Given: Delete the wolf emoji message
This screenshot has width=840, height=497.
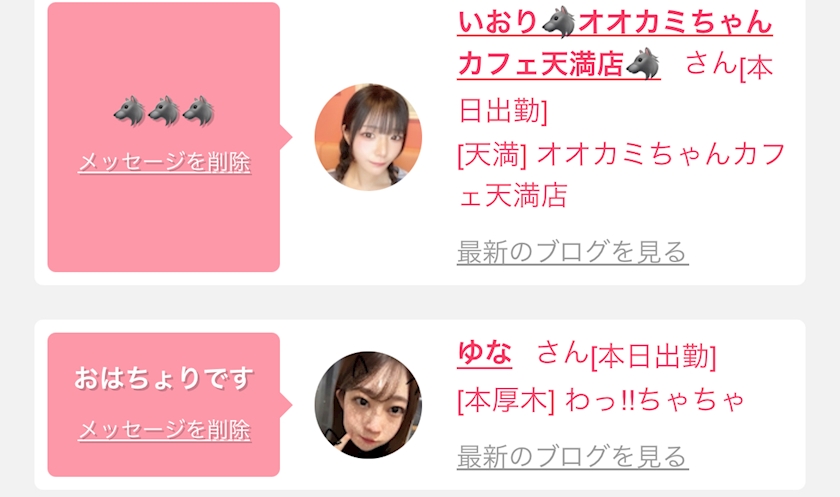Looking at the screenshot, I should click(164, 162).
